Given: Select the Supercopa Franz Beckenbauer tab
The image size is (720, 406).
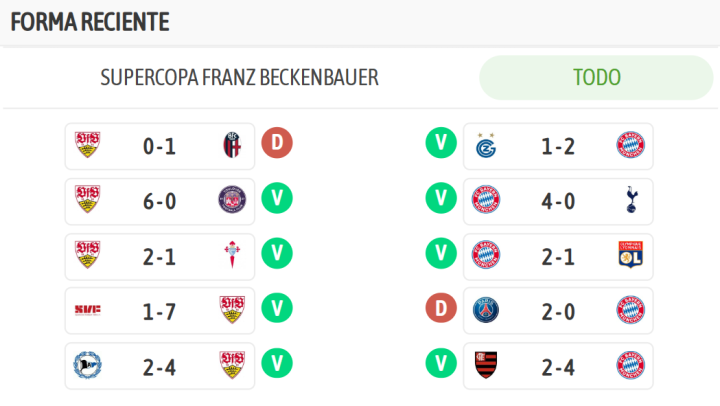Looking at the screenshot, I should point(240,77).
